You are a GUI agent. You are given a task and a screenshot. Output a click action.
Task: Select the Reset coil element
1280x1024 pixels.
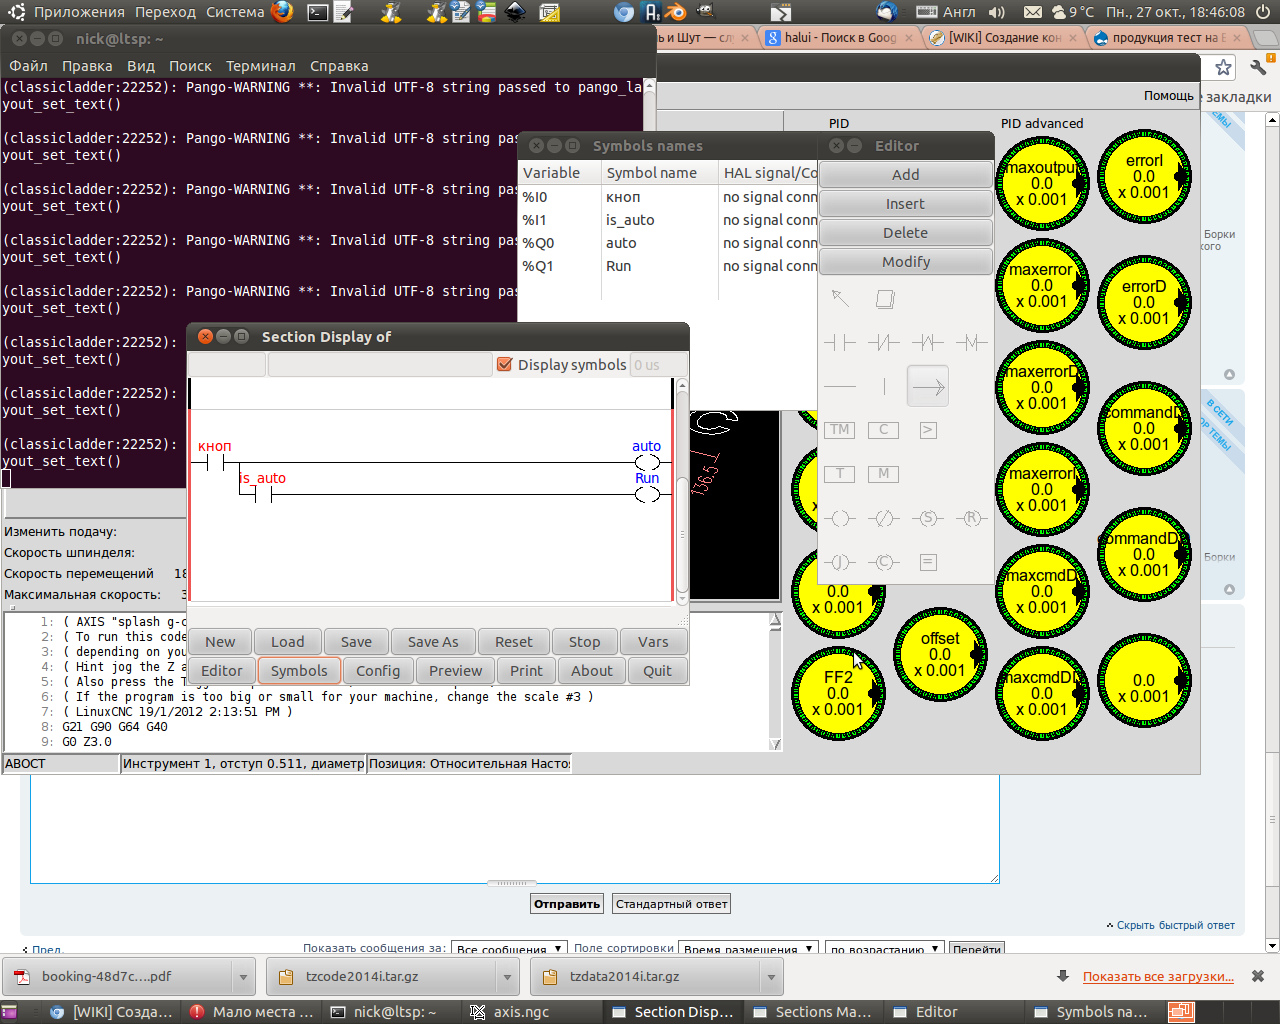971,518
